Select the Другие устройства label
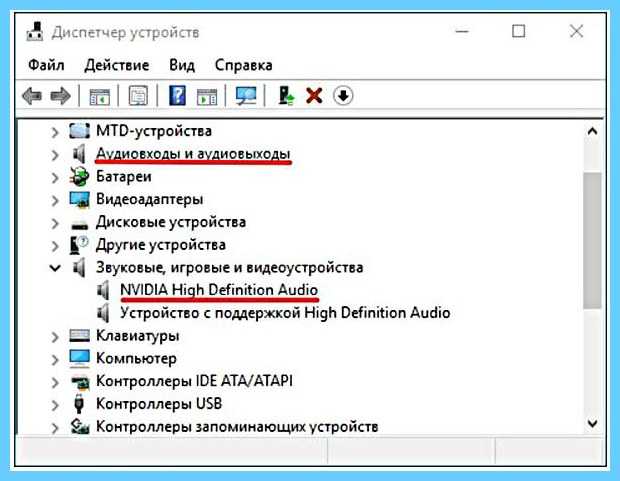620x481 pixels. click(x=161, y=245)
